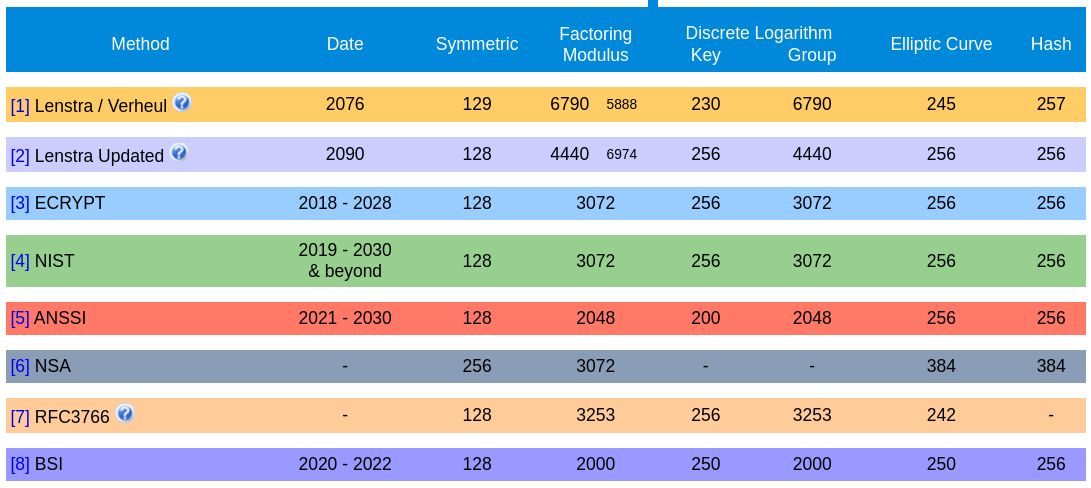
Task: Select the NSA method name
Action: (x=53, y=366)
